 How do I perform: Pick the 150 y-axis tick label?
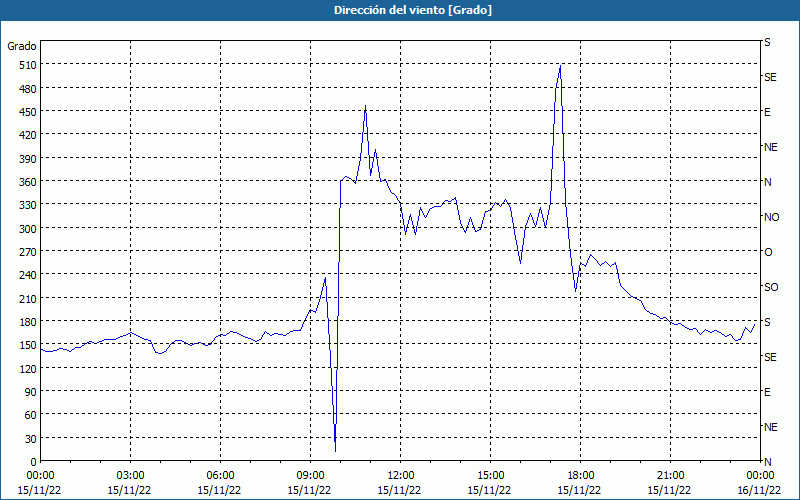(x=28, y=345)
